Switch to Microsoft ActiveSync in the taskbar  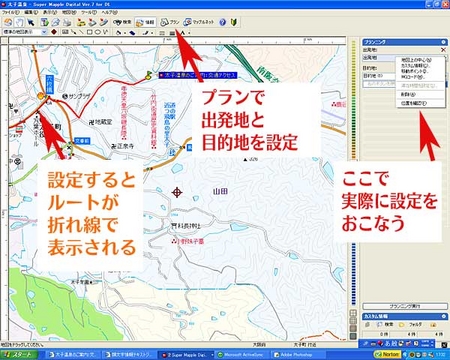[x=242, y=355]
